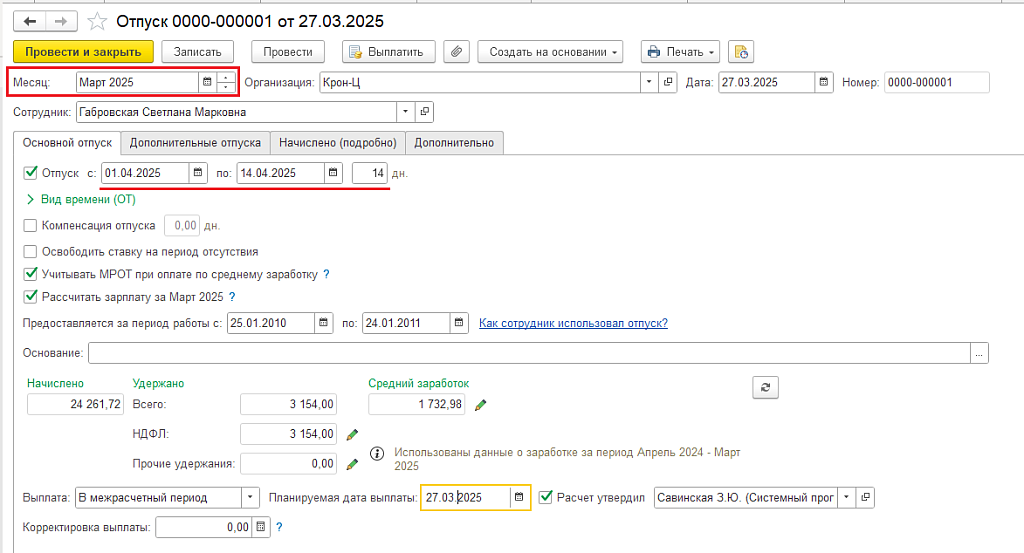Open the Начислено (подробно) tab

tap(337, 143)
